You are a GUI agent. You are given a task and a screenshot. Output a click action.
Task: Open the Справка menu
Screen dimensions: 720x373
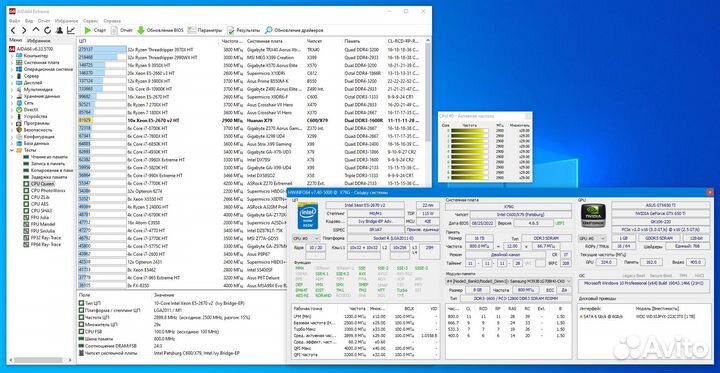tap(112, 21)
